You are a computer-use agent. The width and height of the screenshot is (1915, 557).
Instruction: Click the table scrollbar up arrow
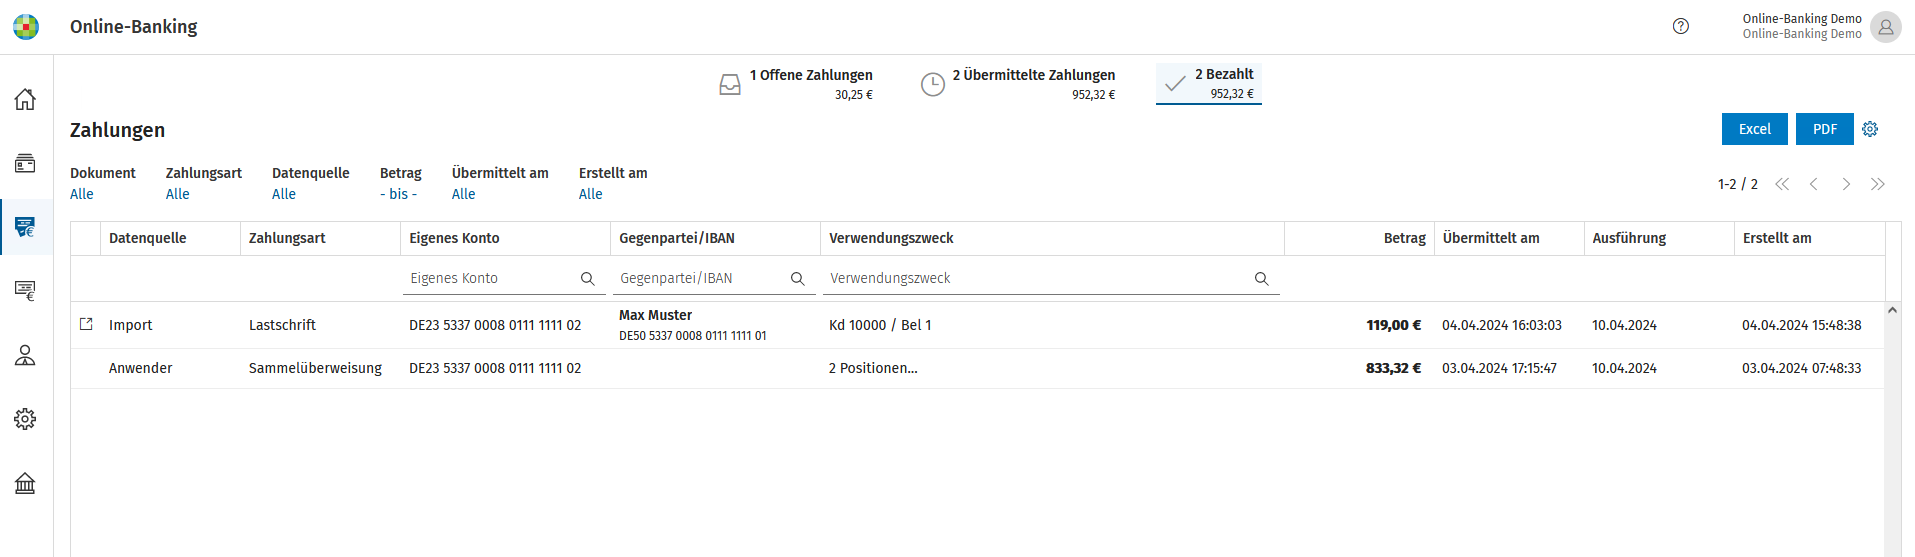pos(1892,311)
